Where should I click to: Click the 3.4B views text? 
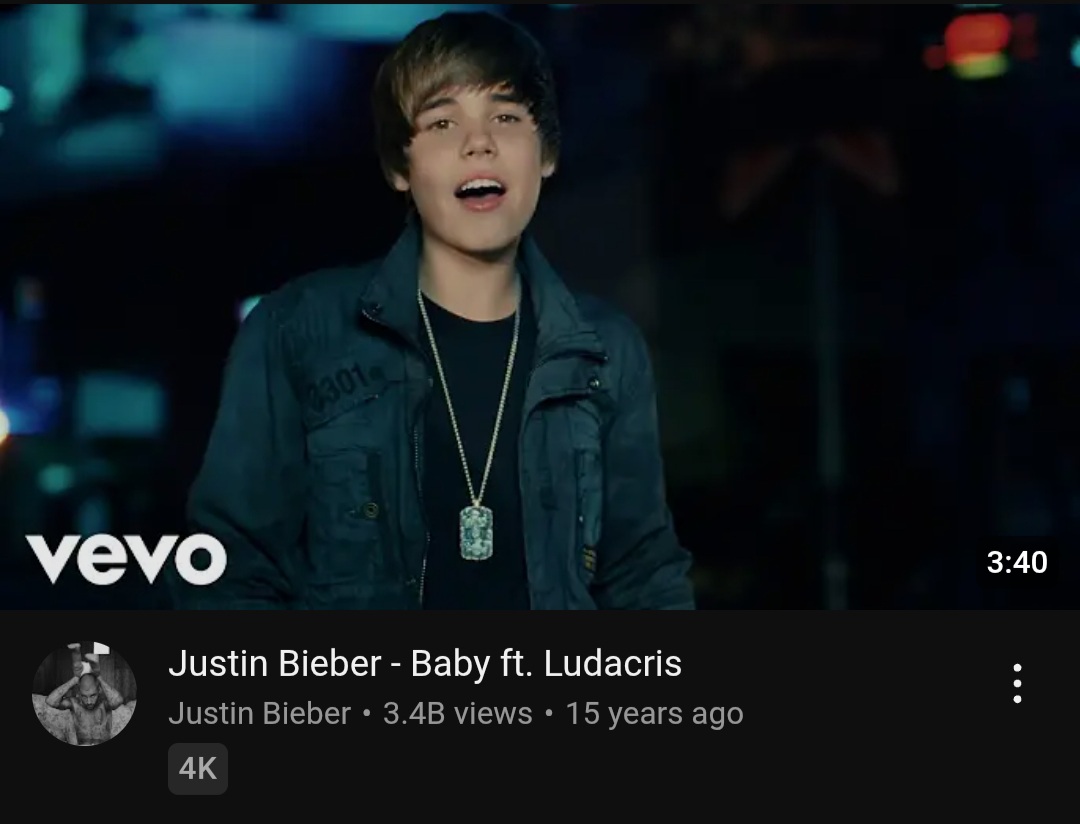click(457, 714)
